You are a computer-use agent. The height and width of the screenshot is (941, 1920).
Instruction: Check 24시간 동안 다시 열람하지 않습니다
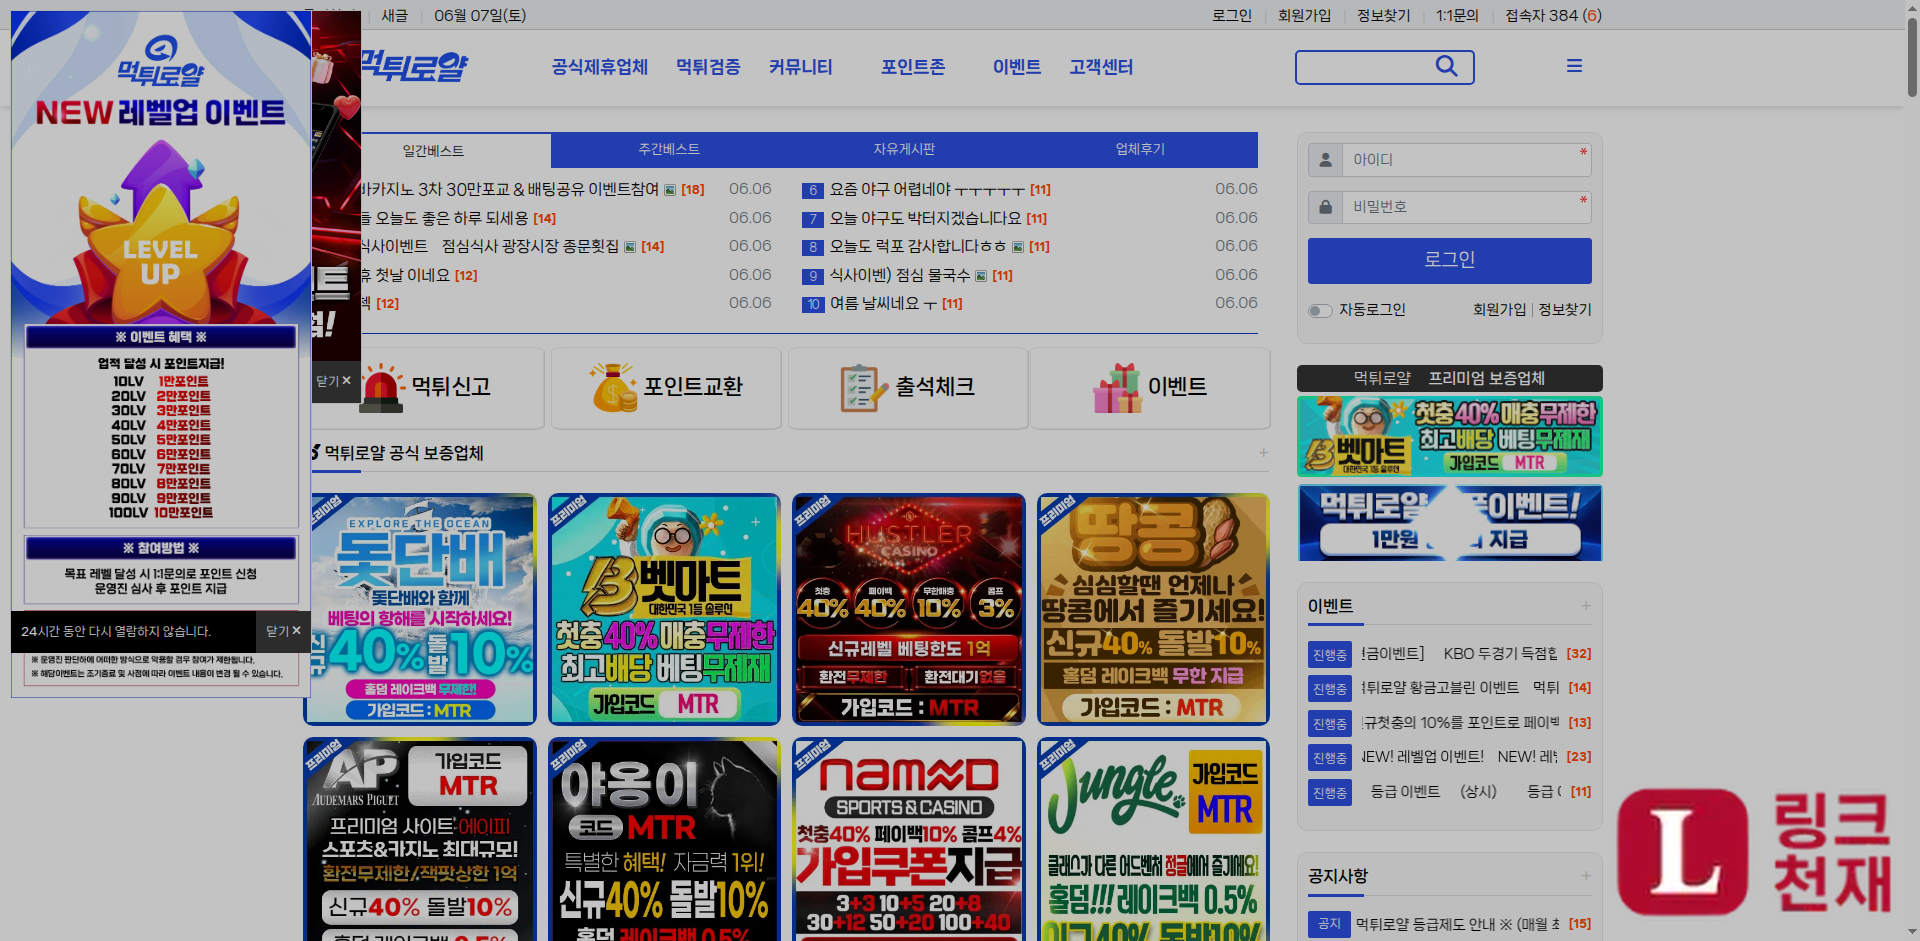point(116,632)
